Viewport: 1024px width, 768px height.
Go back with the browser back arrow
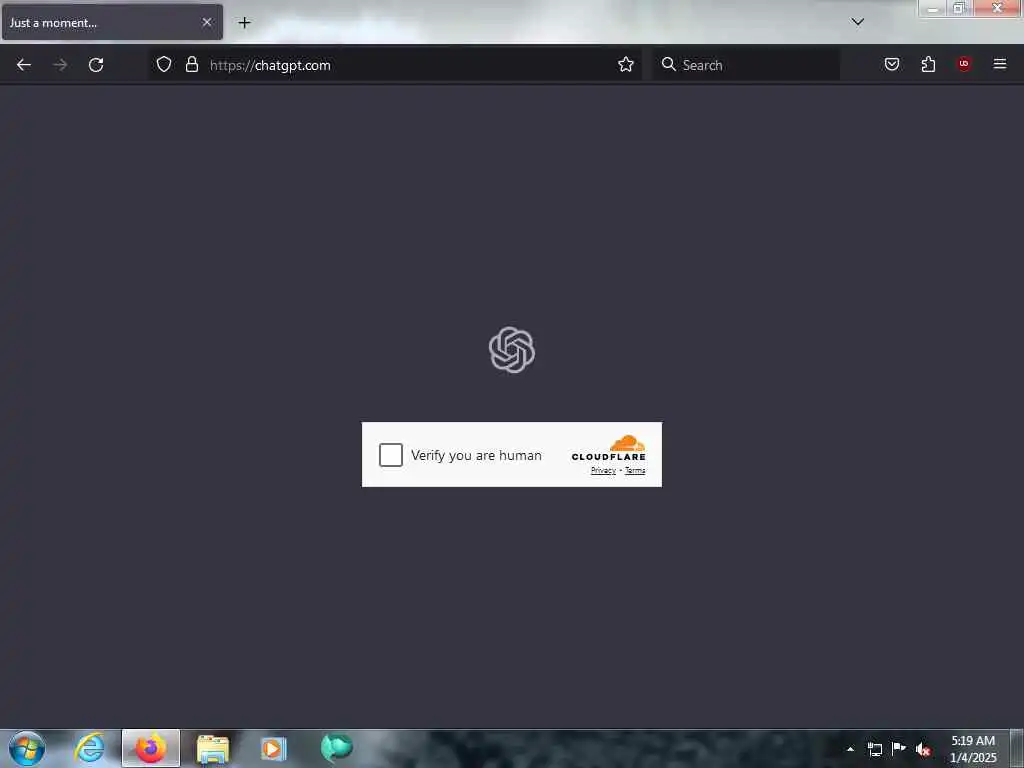(24, 65)
